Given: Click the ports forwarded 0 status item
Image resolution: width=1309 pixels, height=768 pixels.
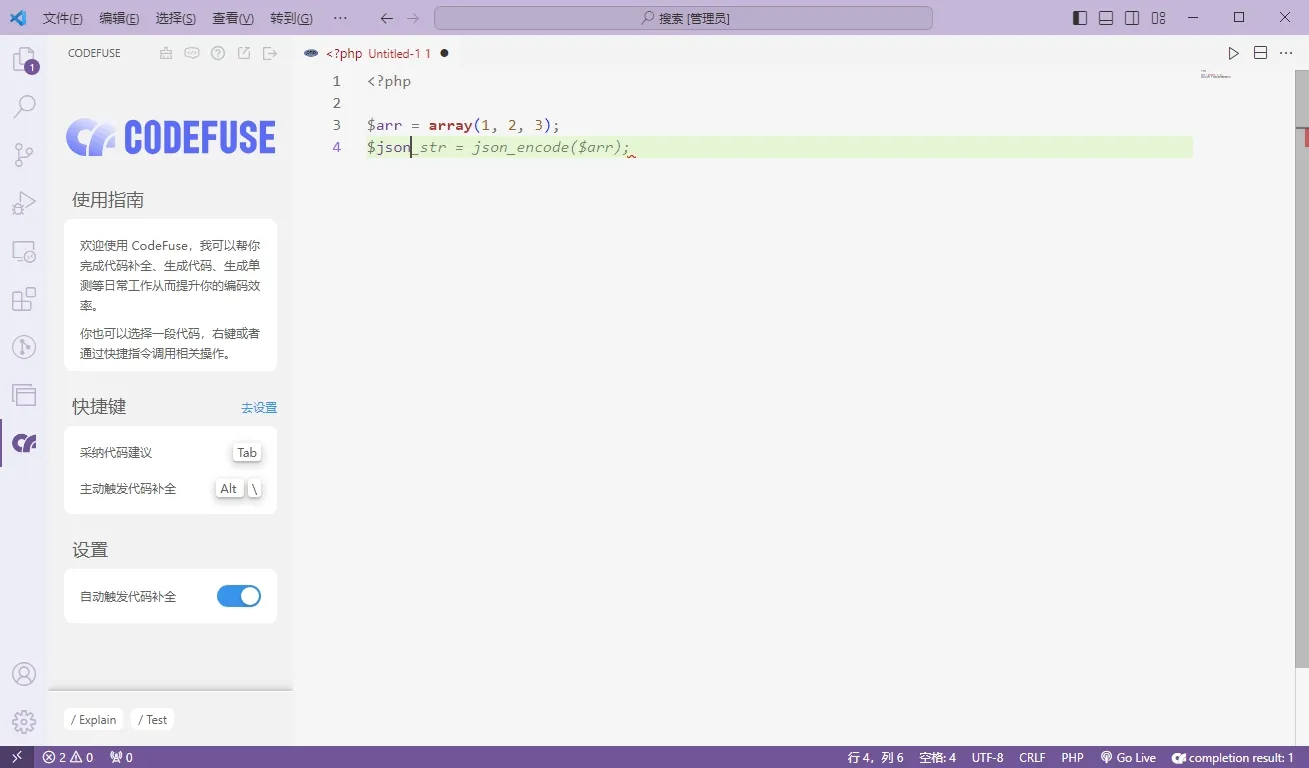Looking at the screenshot, I should 121,757.
